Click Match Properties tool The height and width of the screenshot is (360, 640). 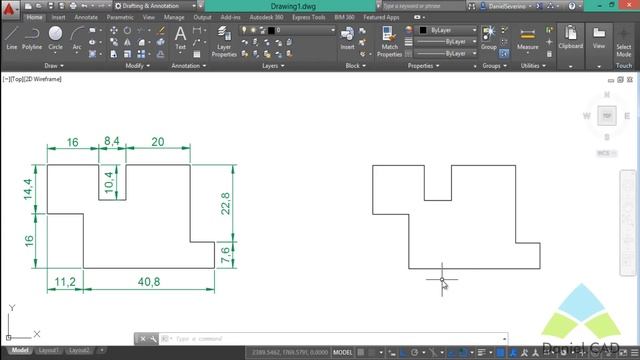pyautogui.click(x=389, y=41)
